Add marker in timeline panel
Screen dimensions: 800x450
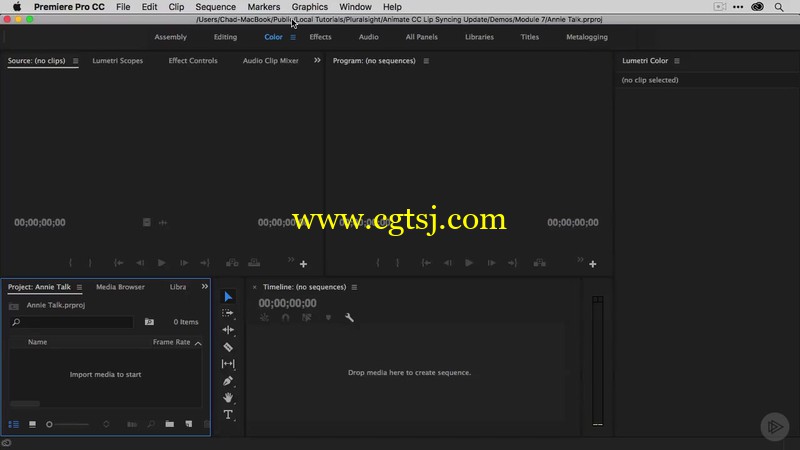click(x=328, y=317)
